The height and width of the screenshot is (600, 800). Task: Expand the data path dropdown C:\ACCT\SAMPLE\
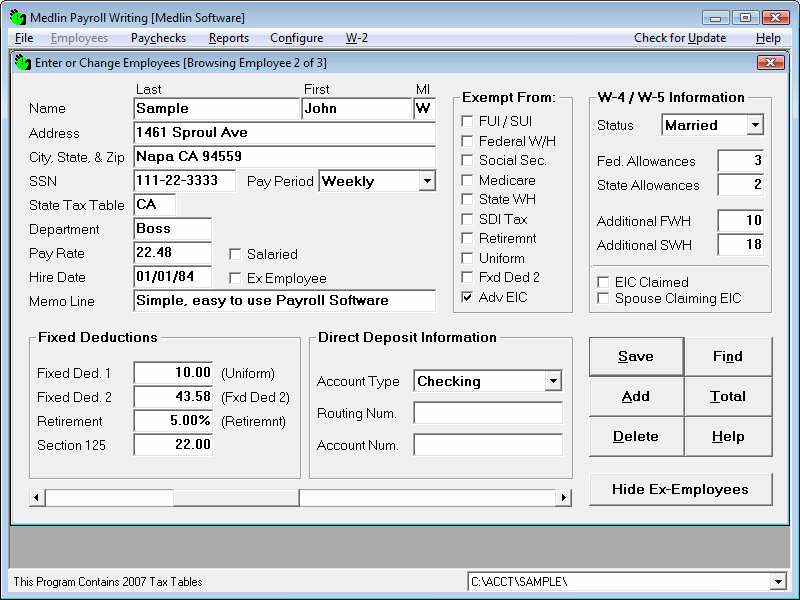pos(778,582)
